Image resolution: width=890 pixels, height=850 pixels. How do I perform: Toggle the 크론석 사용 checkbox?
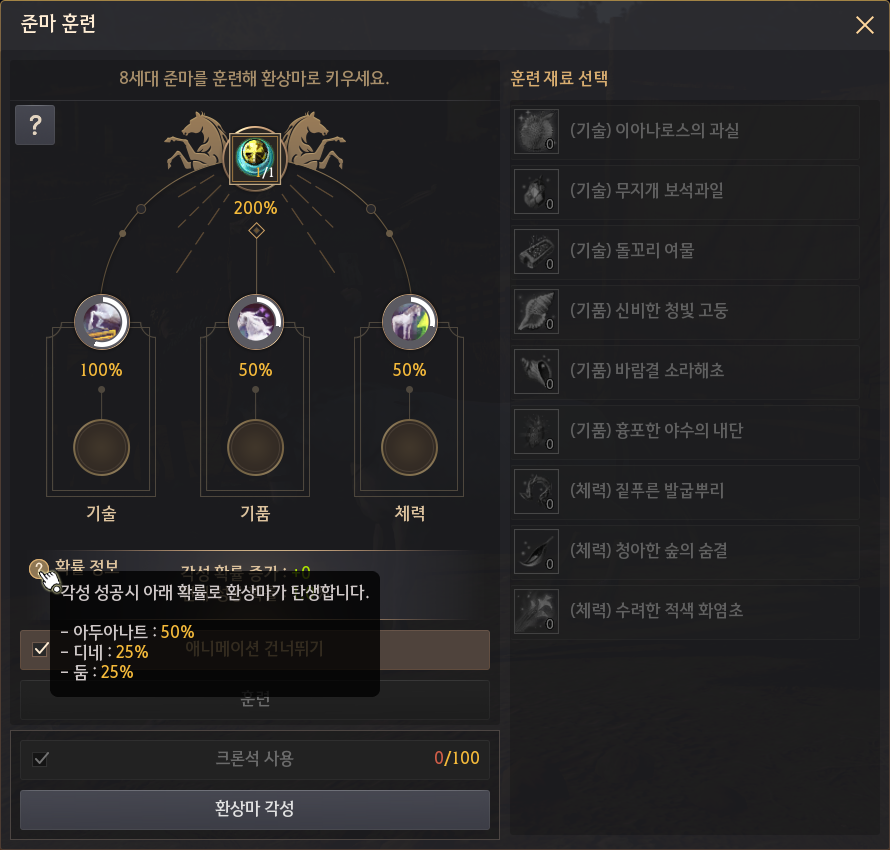40,759
